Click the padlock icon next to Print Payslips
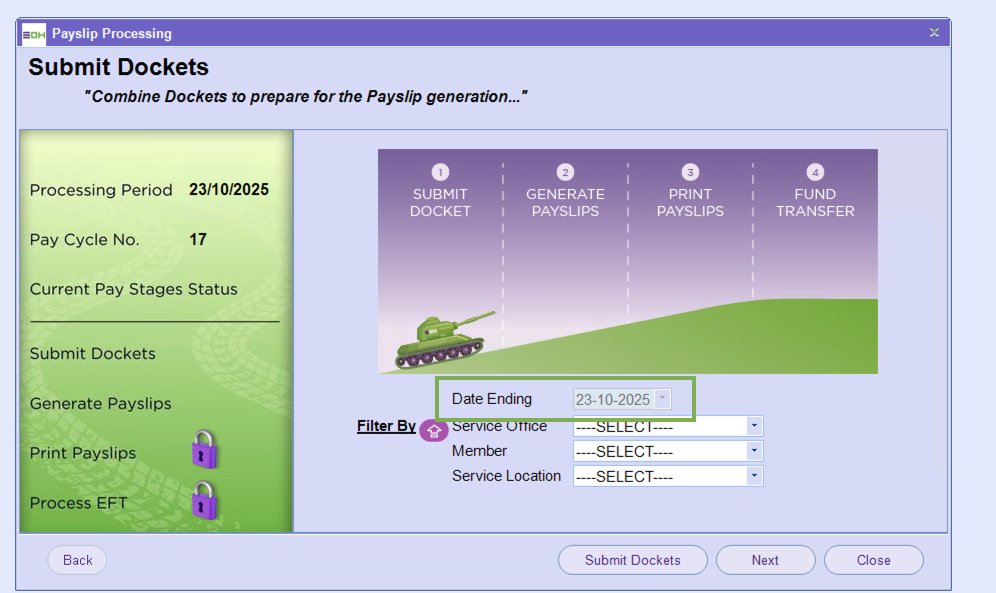 pyautogui.click(x=204, y=450)
